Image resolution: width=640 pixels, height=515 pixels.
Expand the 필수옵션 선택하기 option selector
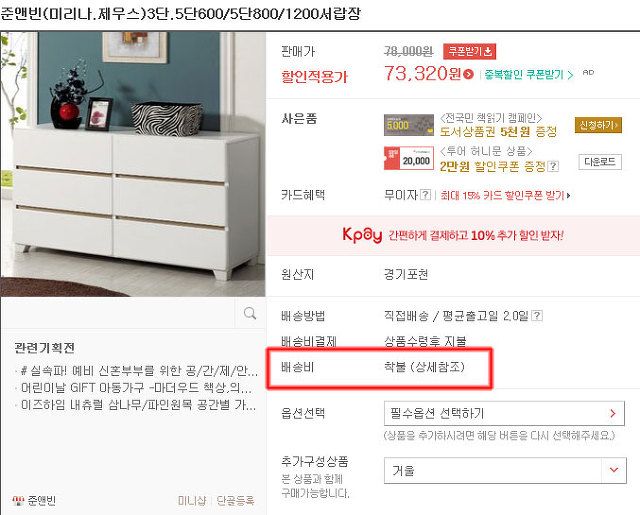pyautogui.click(x=504, y=413)
